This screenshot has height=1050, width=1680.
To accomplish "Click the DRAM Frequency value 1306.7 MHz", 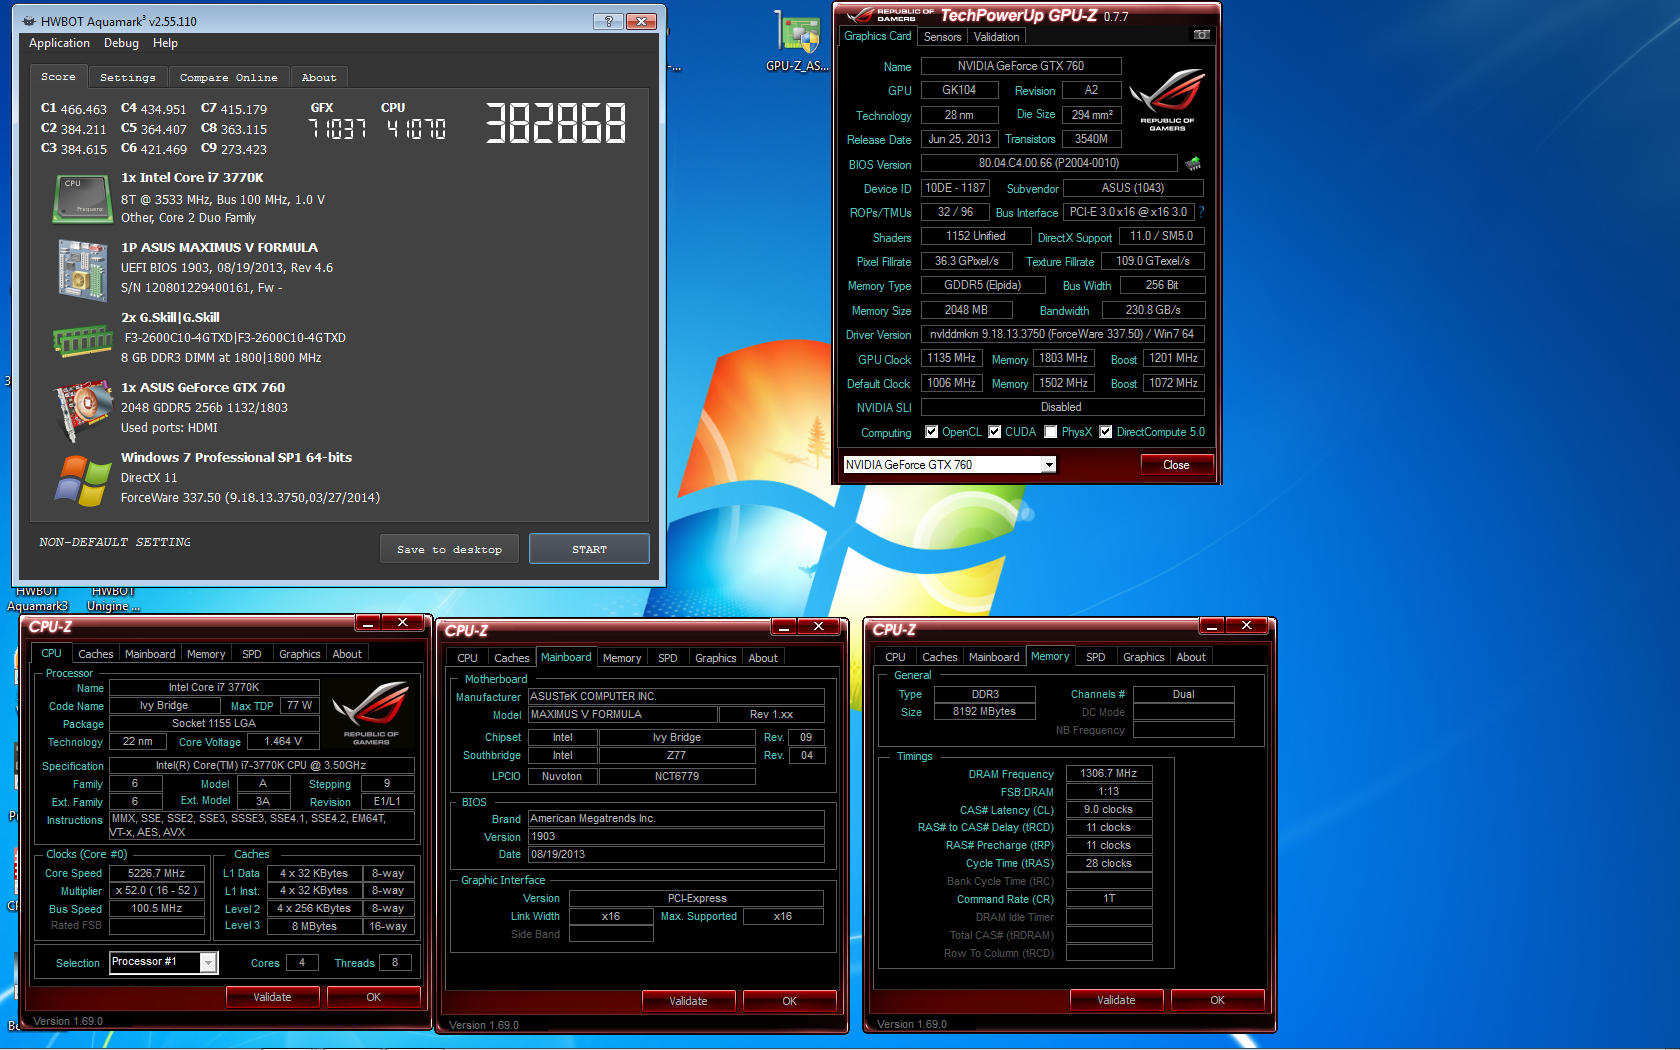I will click(x=1109, y=773).
